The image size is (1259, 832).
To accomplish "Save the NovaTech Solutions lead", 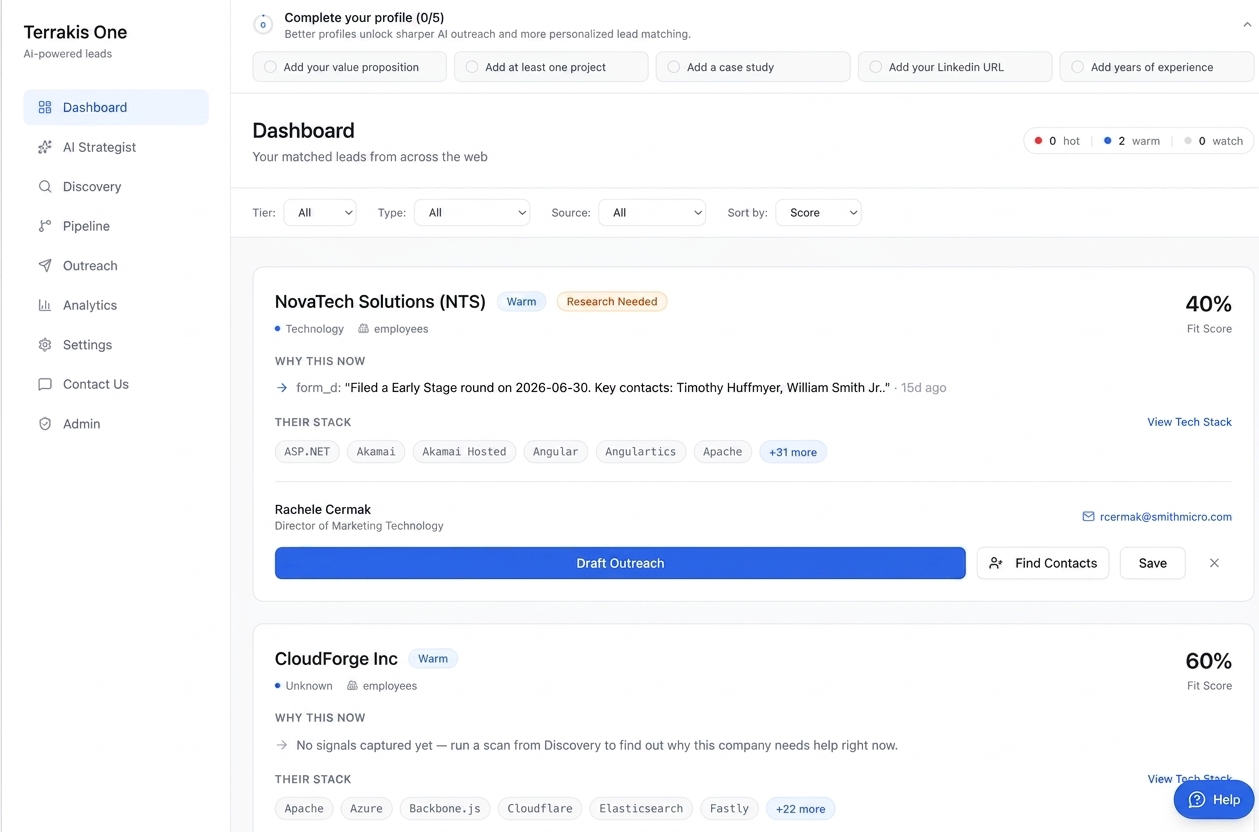I will (1152, 563).
